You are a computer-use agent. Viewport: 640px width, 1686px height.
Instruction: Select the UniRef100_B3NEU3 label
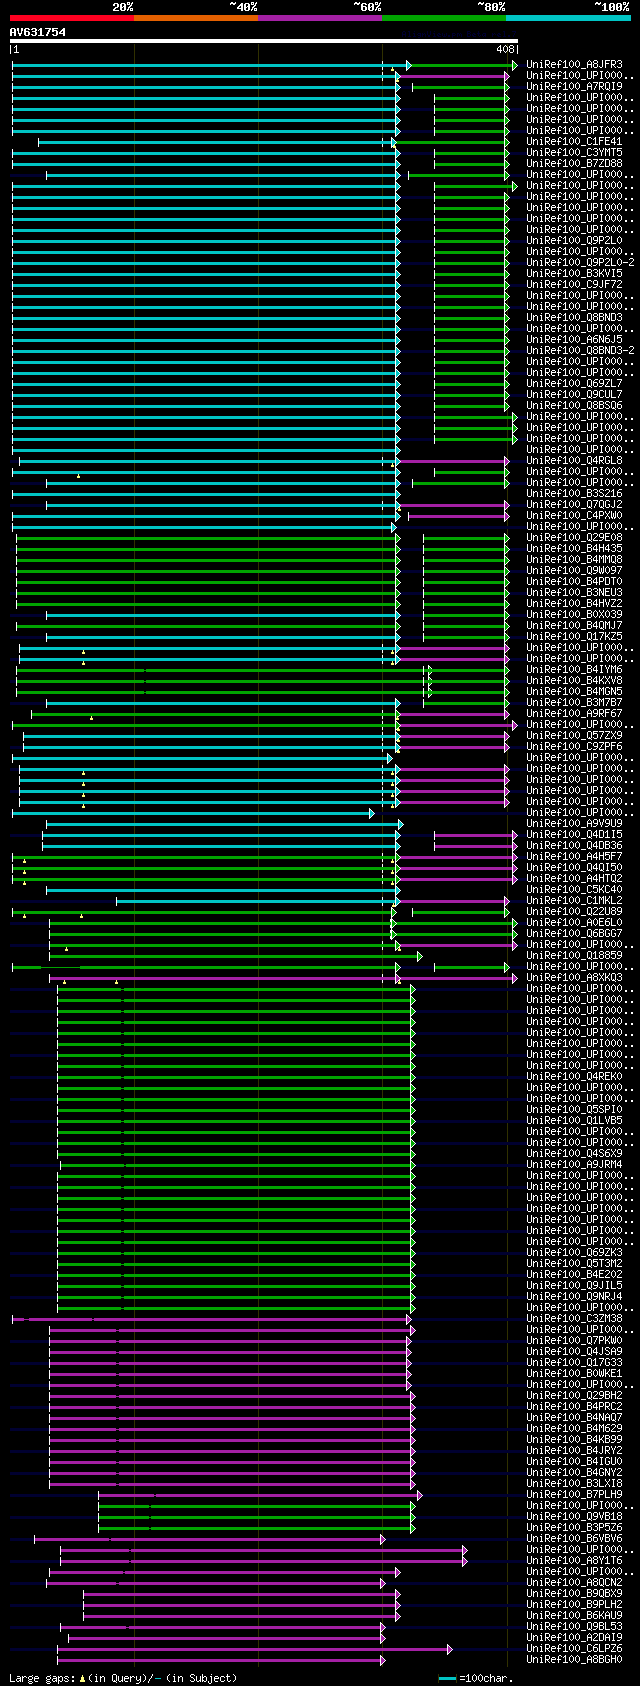tap(574, 593)
